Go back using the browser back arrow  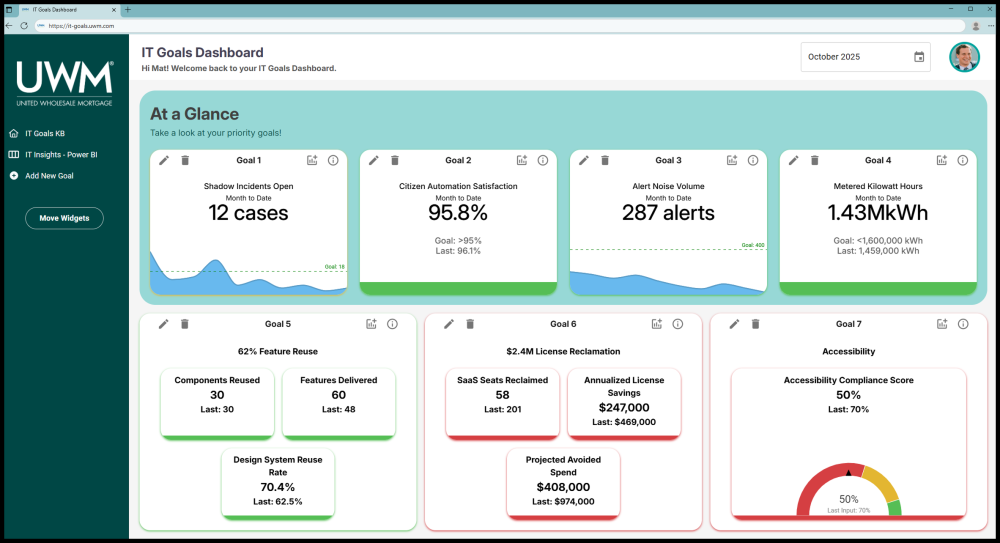9,26
